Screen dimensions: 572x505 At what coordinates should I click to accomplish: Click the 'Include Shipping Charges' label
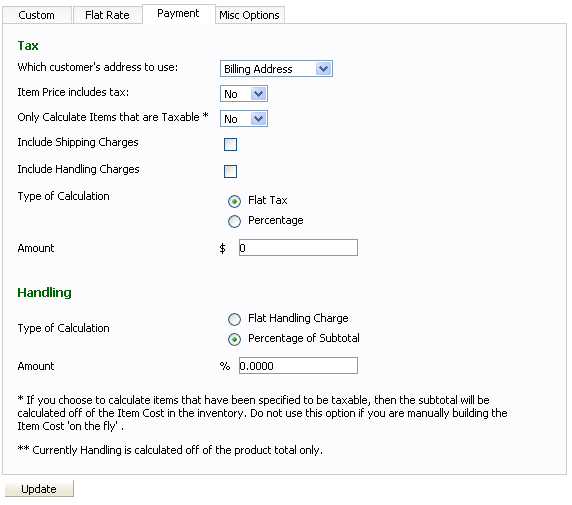pyautogui.click(x=78, y=142)
